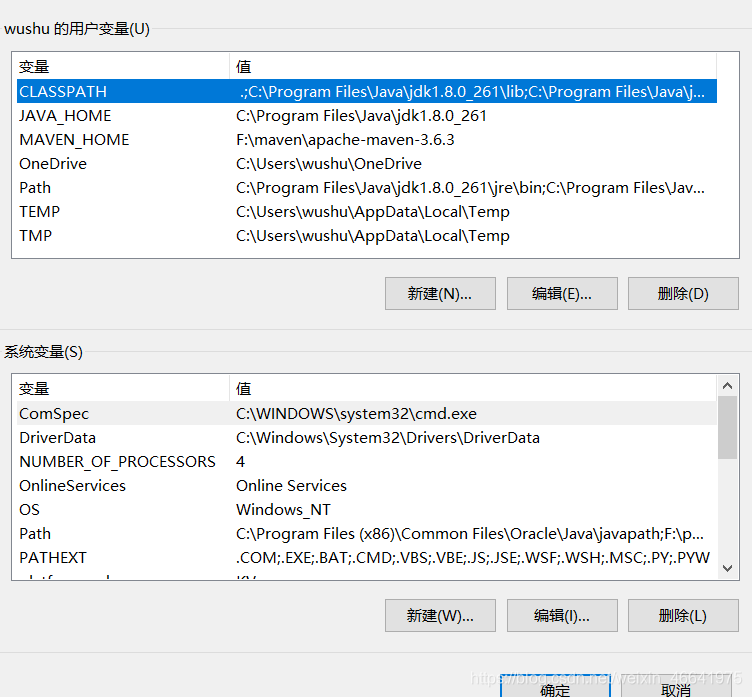The width and height of the screenshot is (752, 697).
Task: Click the 删除(D) button for user variables
Action: [x=683, y=293]
